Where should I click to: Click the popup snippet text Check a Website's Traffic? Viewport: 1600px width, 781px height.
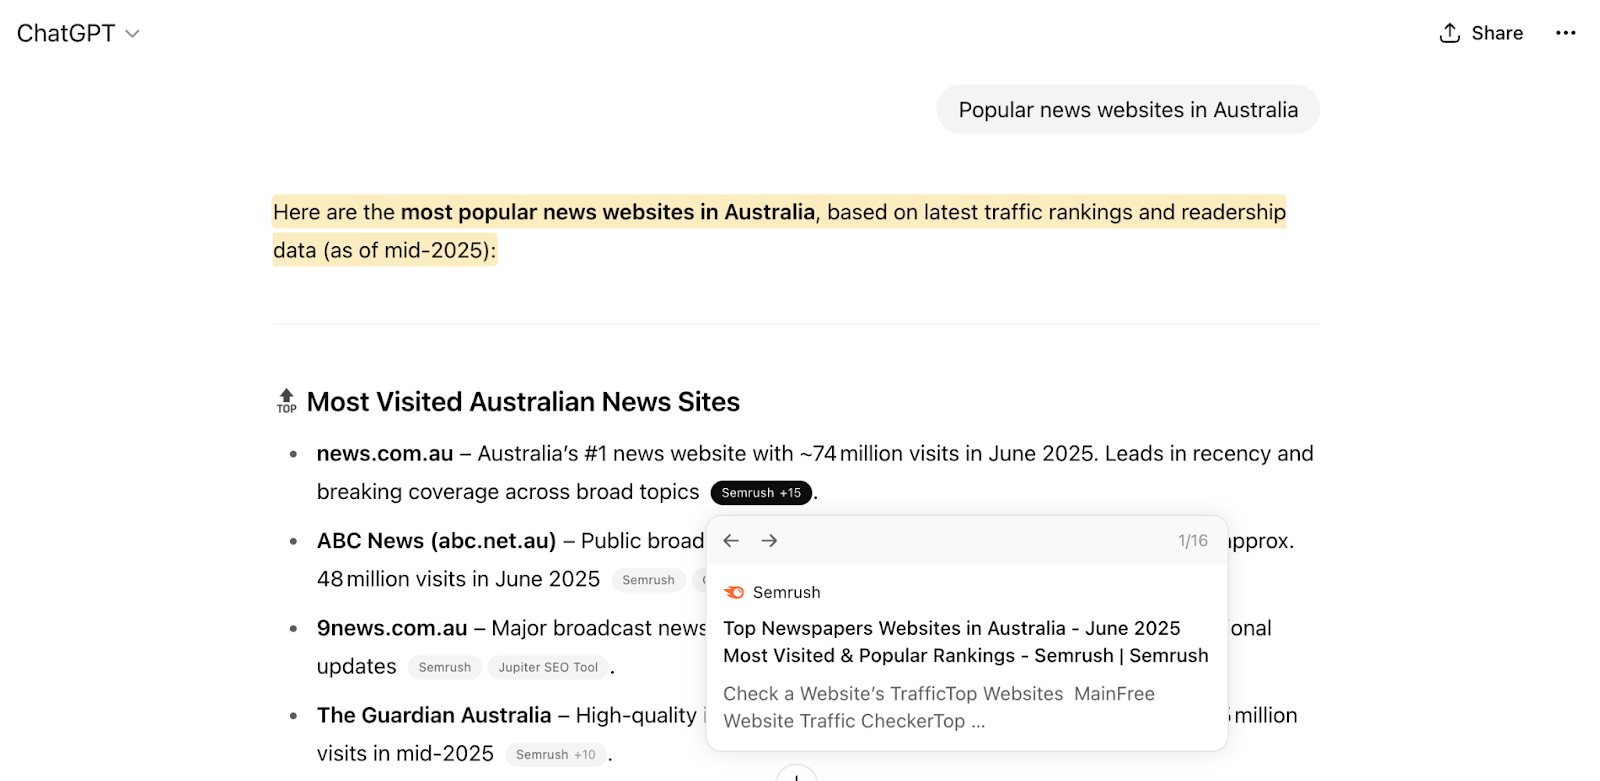939,707
